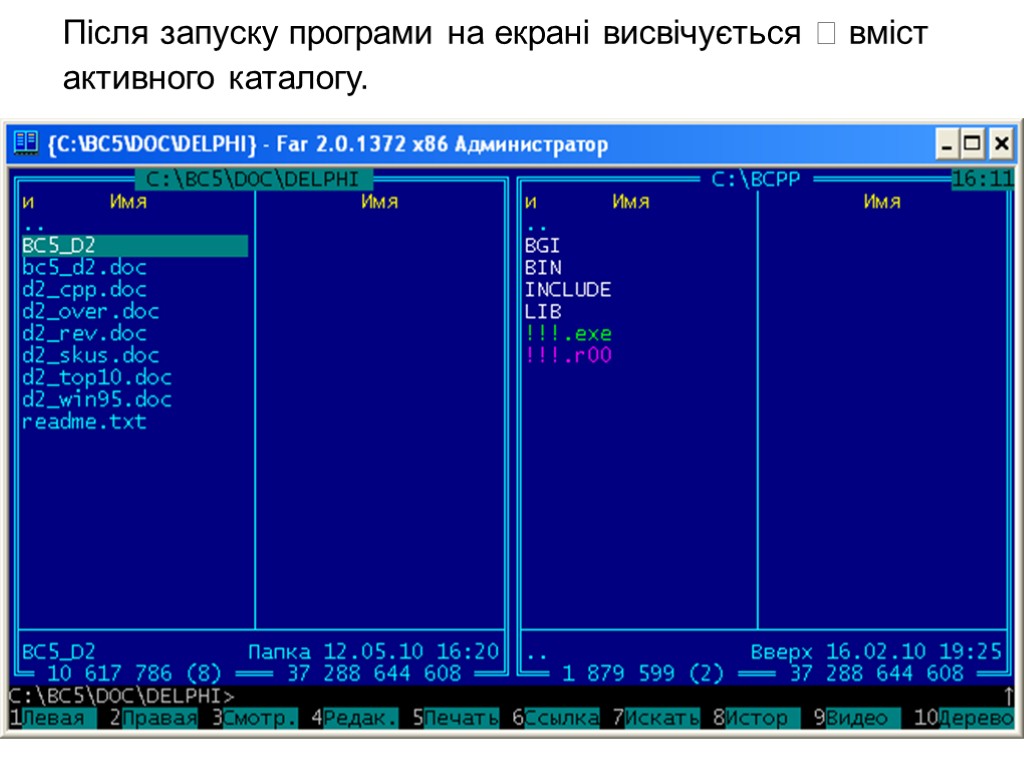
Task: Click the 6 Ссылка function key
Action: click(556, 718)
